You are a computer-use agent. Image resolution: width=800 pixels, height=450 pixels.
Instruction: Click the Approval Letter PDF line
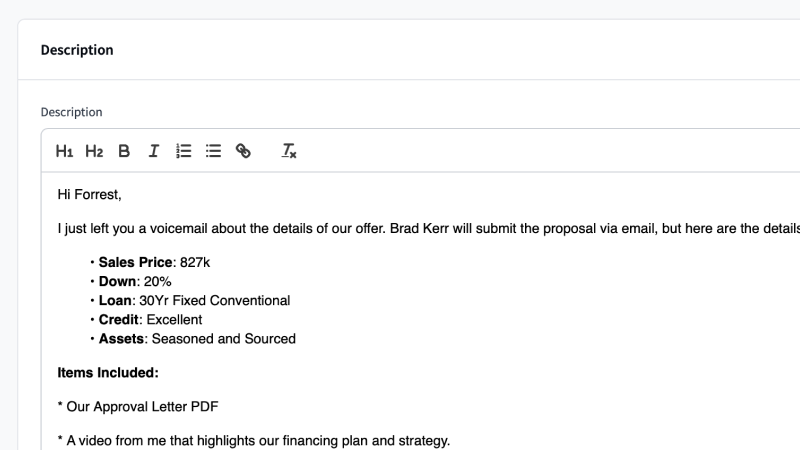click(138, 406)
